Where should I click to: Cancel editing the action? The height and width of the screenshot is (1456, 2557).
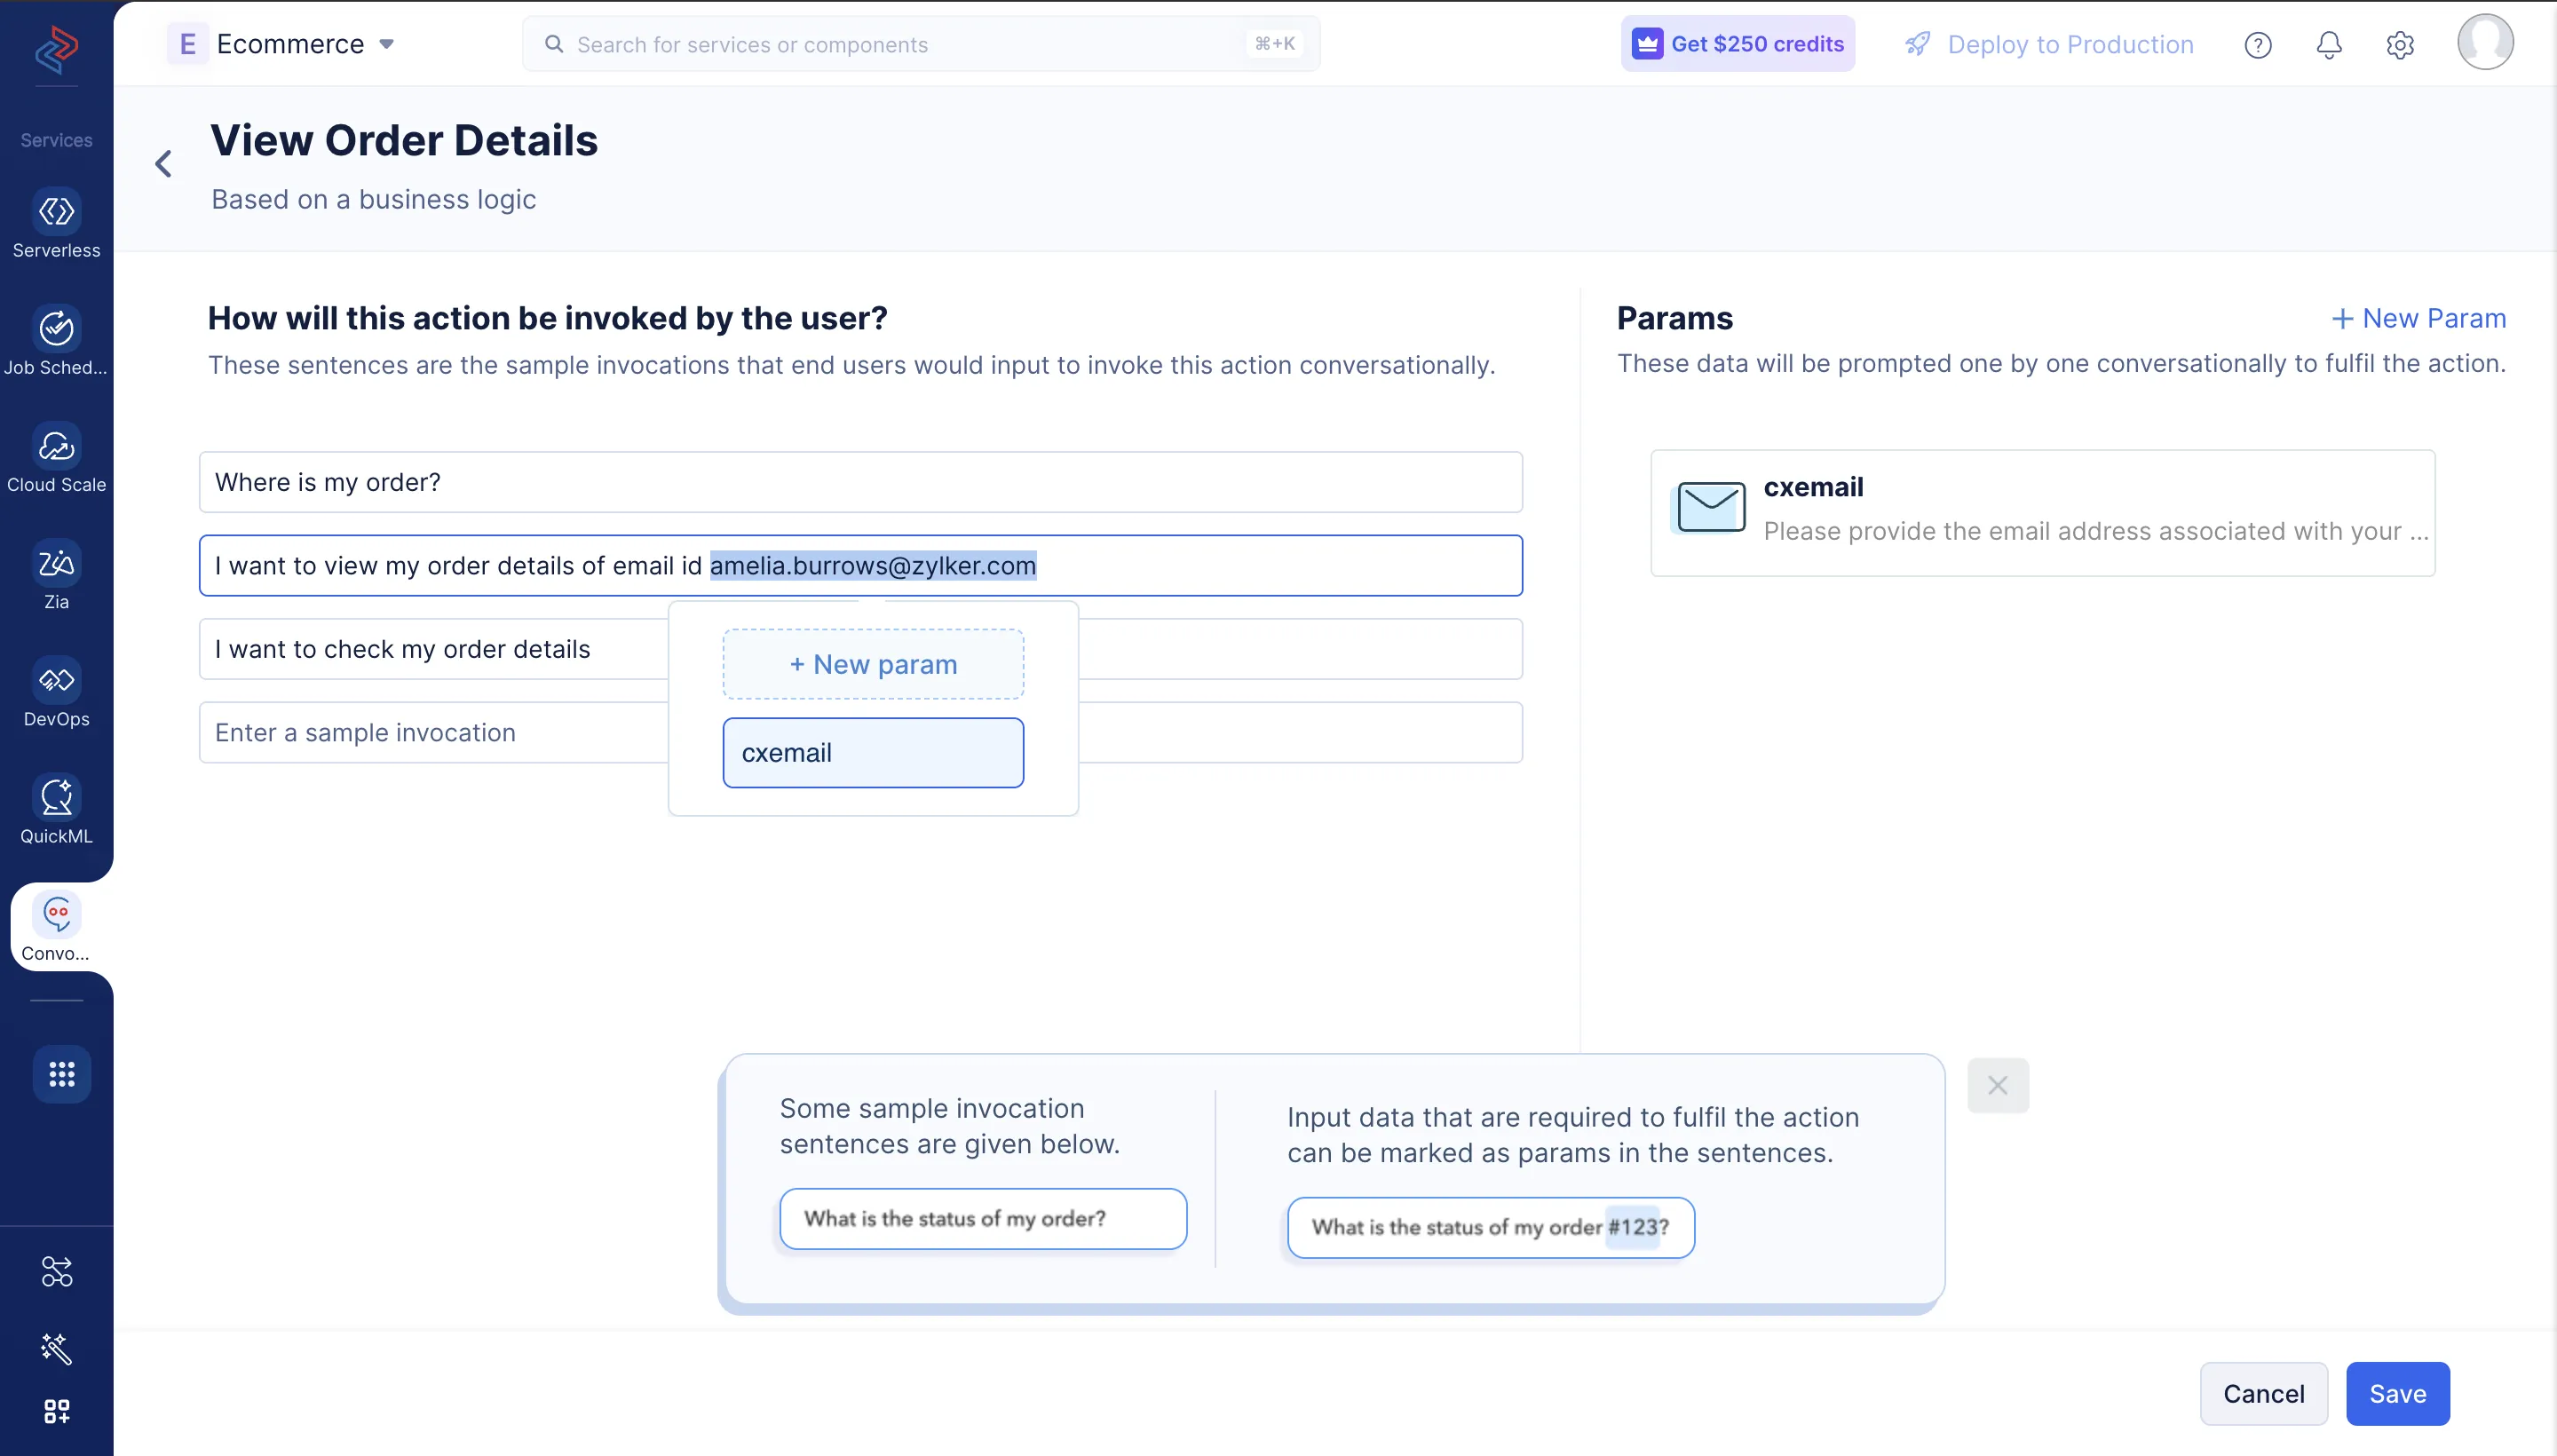[x=2263, y=1393]
